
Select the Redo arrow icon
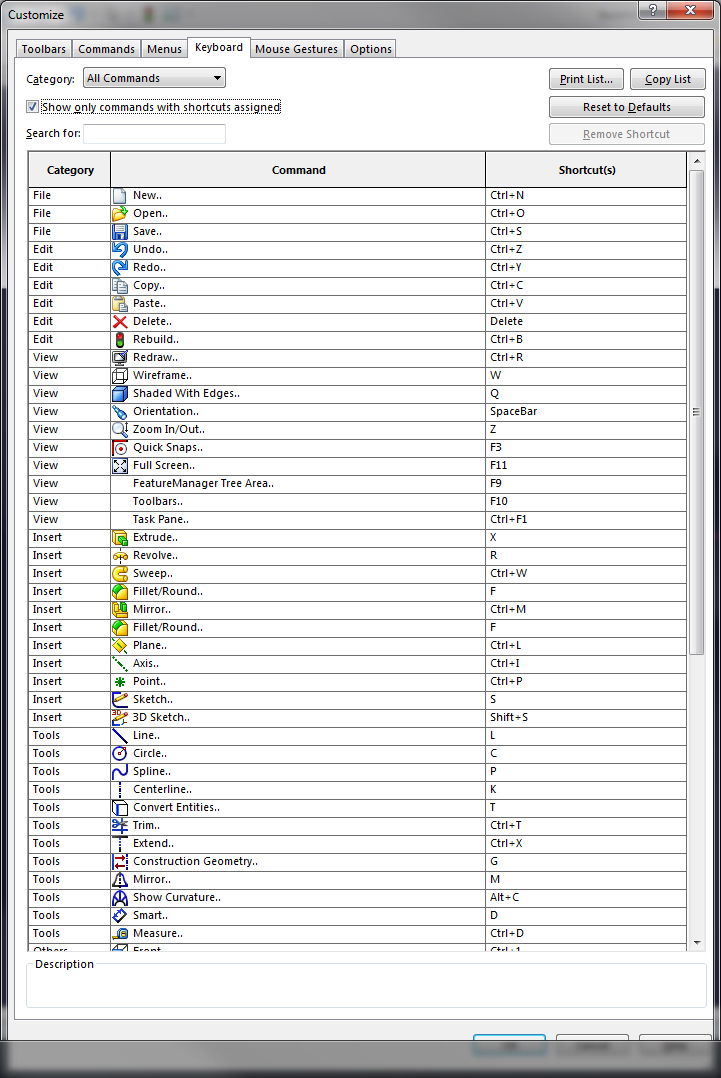pyautogui.click(x=120, y=267)
